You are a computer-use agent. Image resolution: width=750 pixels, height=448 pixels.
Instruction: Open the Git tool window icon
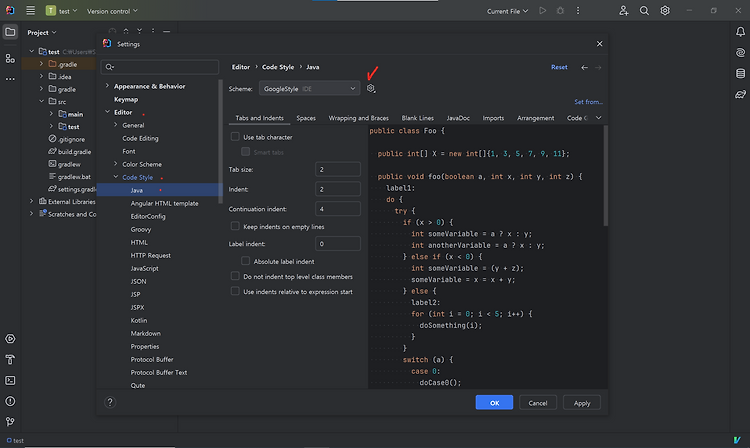[10, 422]
